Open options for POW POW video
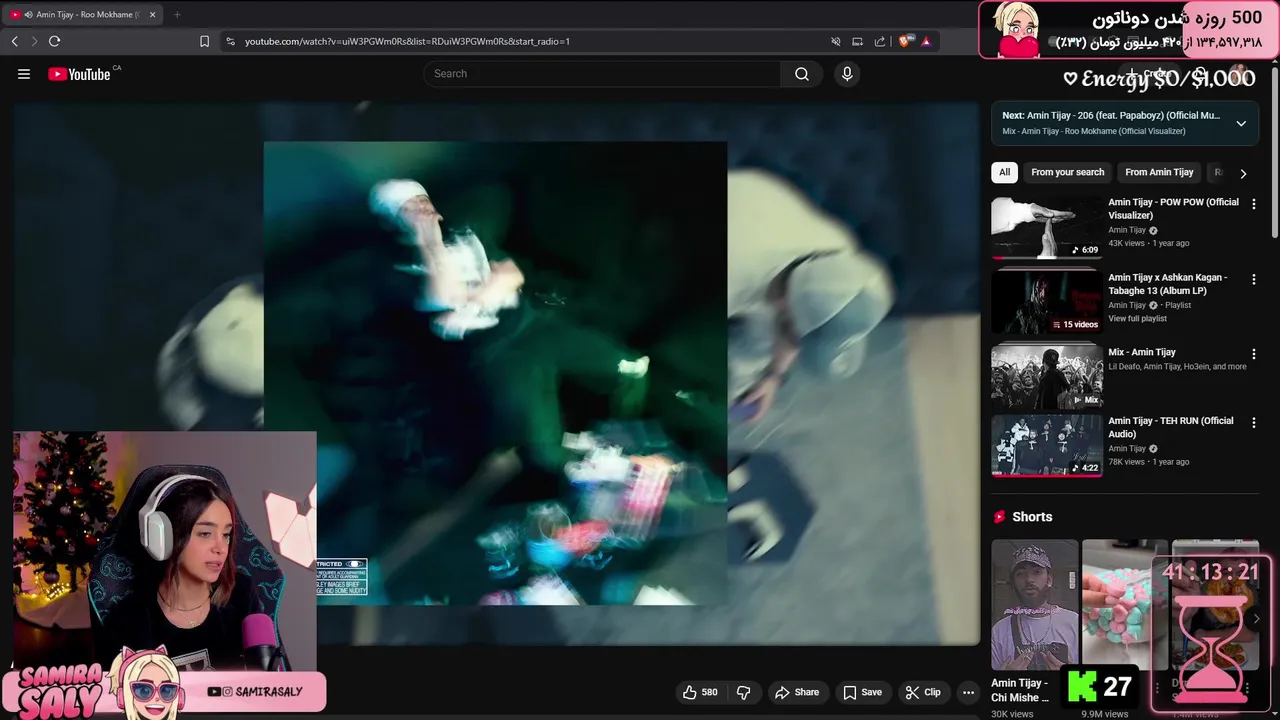The width and height of the screenshot is (1280, 720). click(1253, 204)
